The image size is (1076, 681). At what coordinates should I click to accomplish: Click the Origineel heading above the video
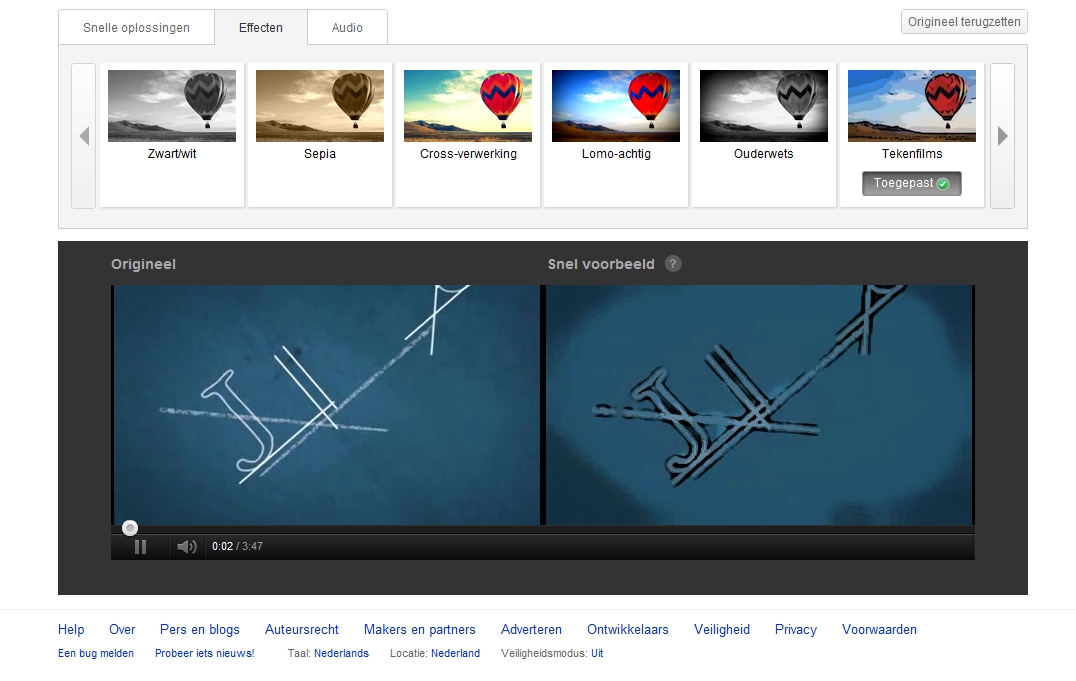(143, 264)
